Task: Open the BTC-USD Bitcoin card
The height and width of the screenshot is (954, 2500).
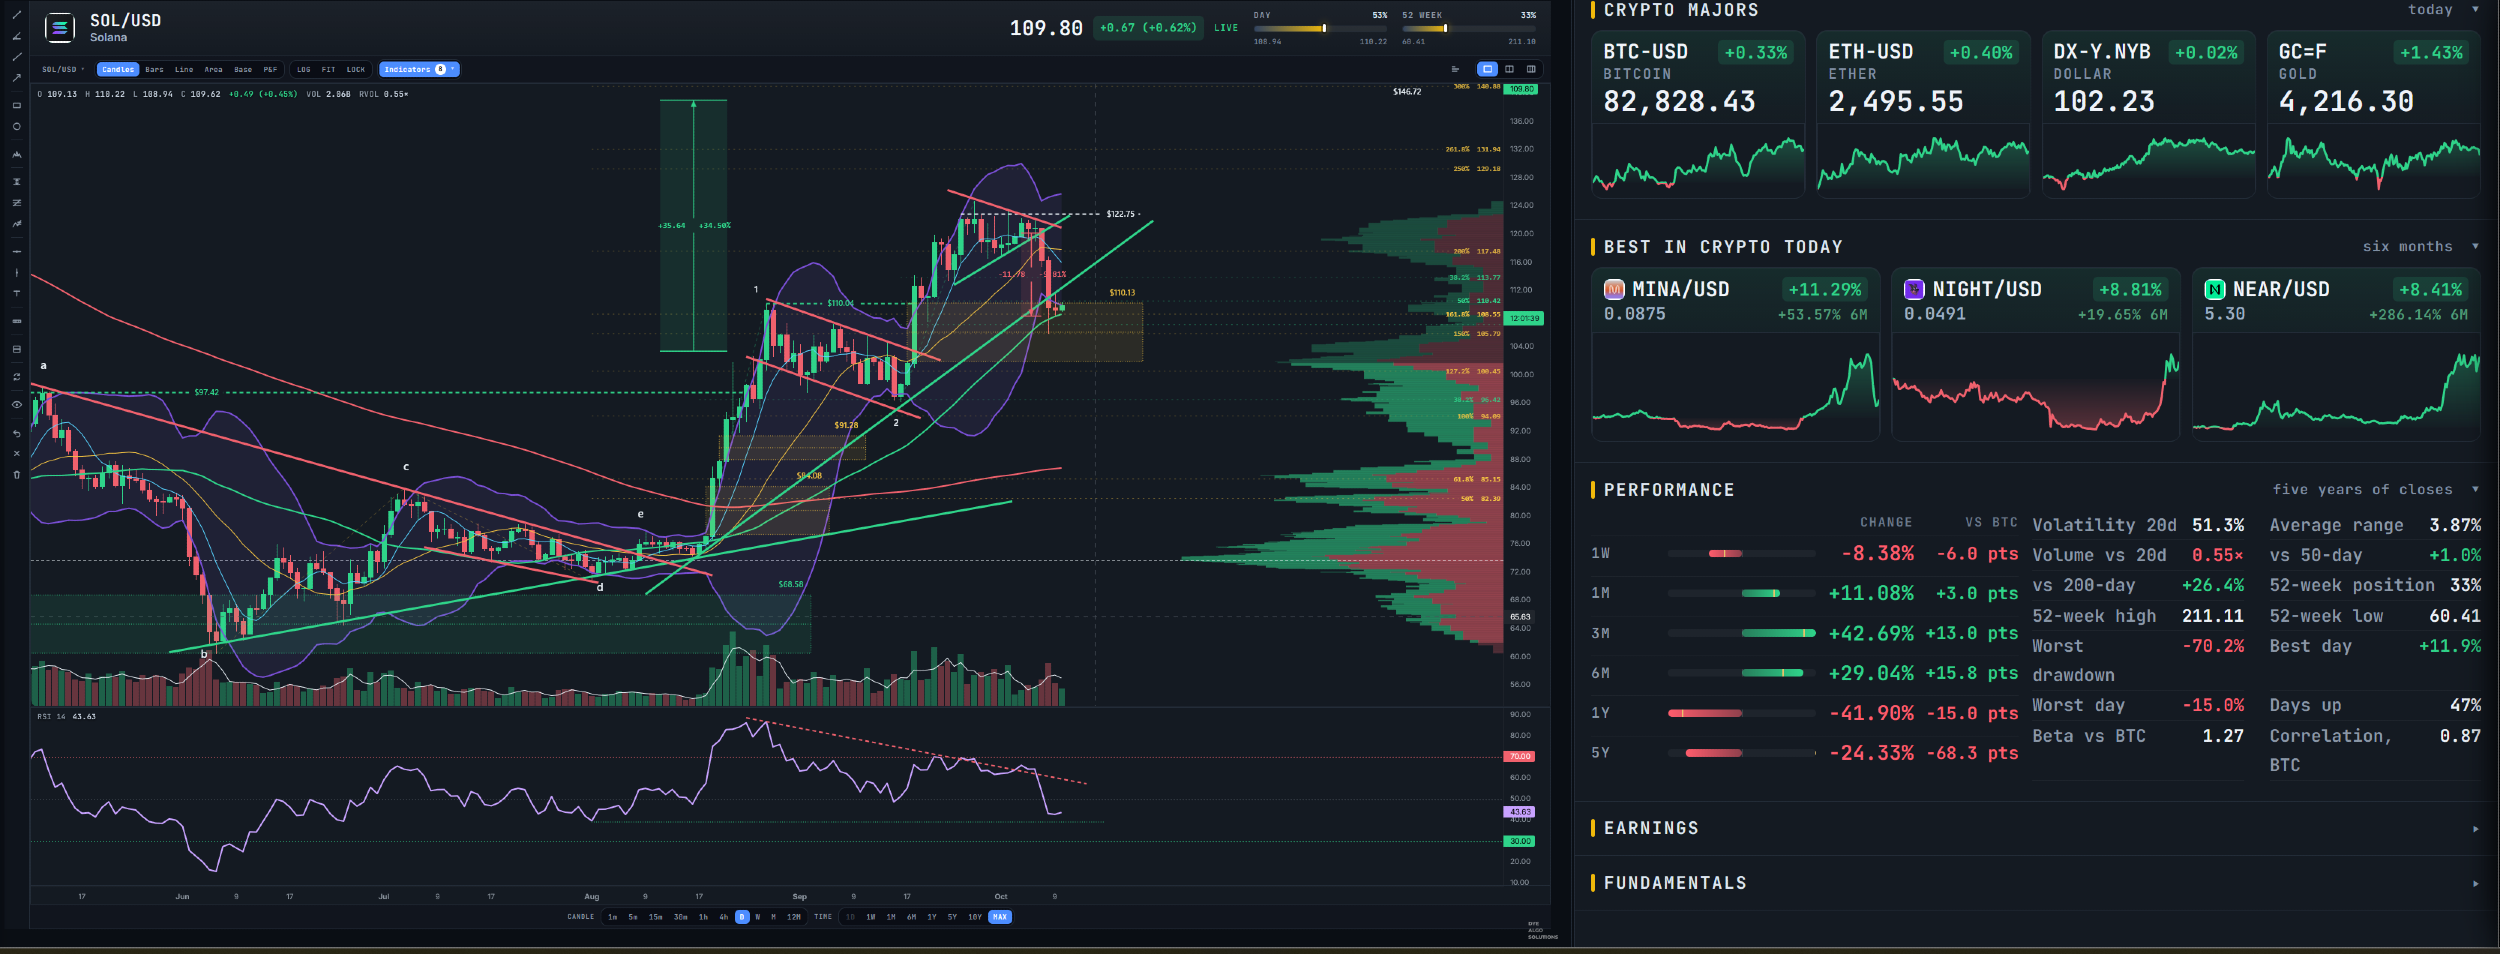Action: (x=1698, y=114)
